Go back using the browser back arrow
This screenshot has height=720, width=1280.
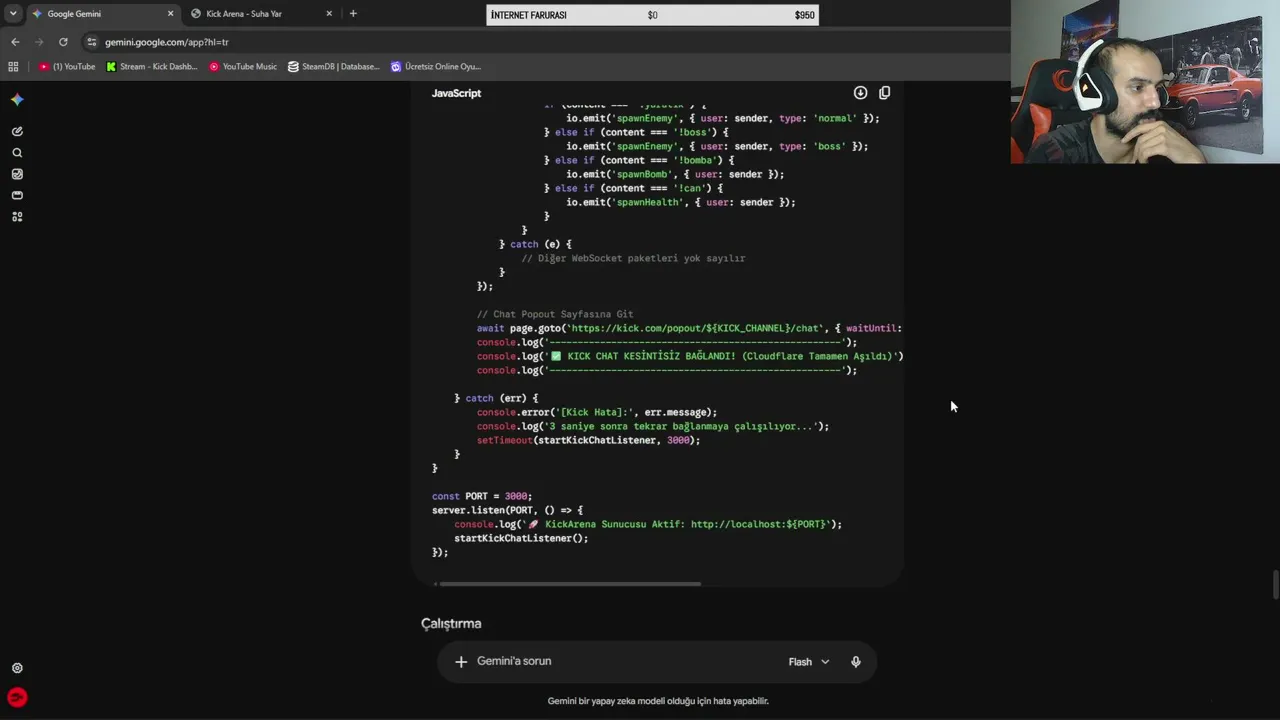coord(15,42)
